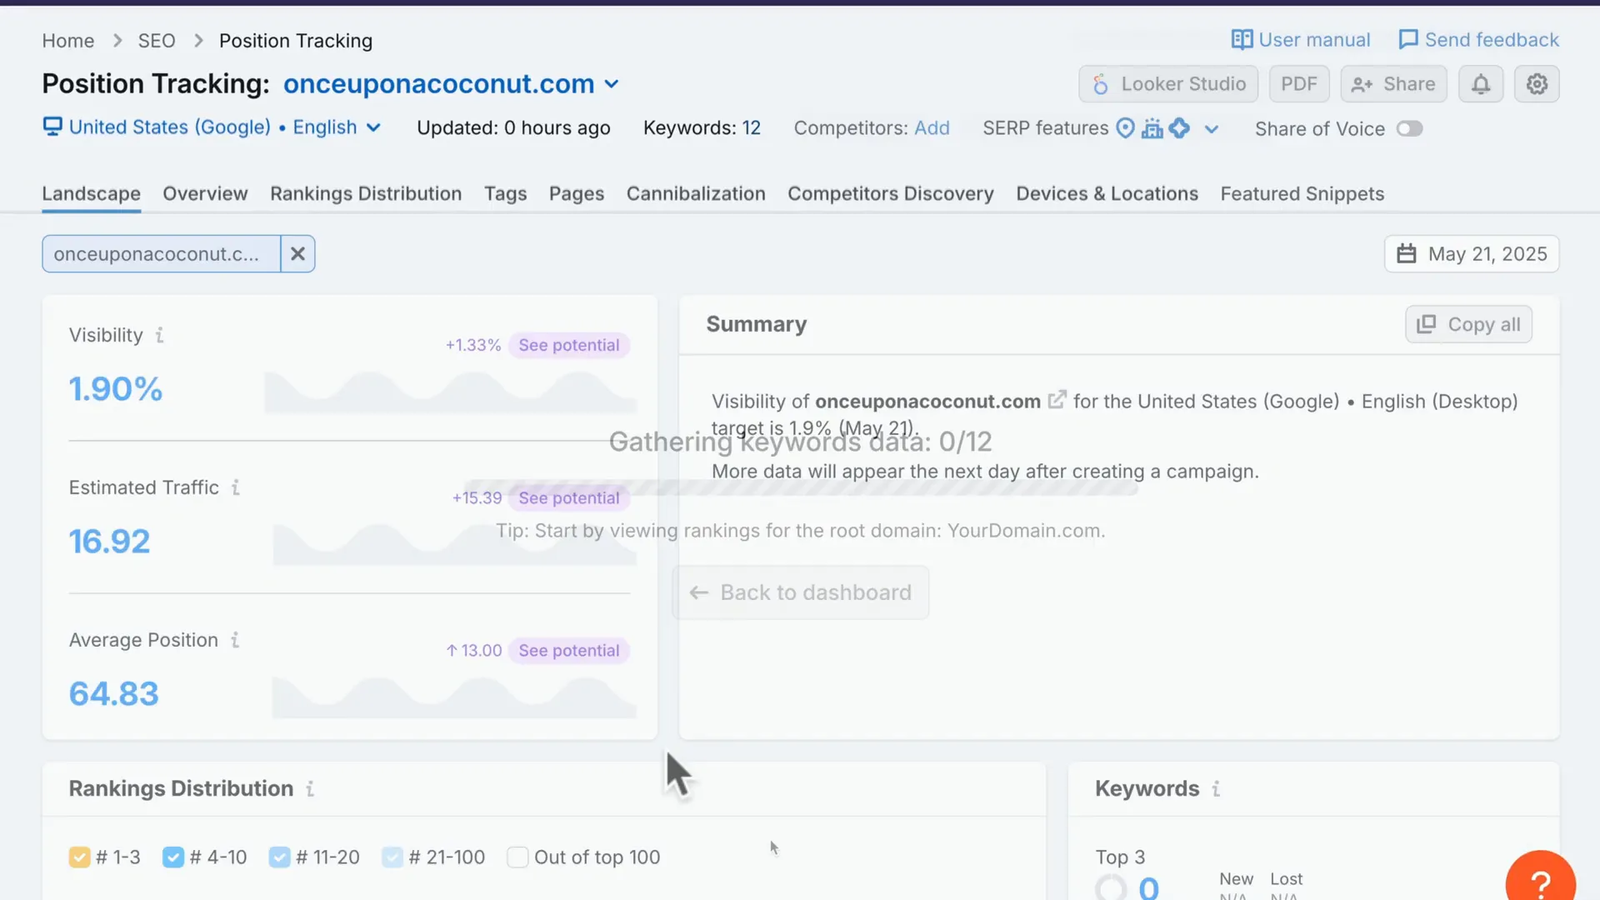Enable the Out of top 100 checkbox

click(517, 857)
